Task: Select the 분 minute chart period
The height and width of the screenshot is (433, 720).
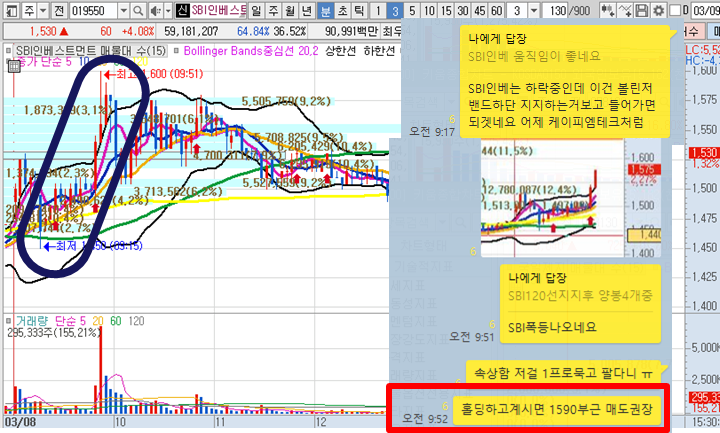Action: [x=326, y=10]
